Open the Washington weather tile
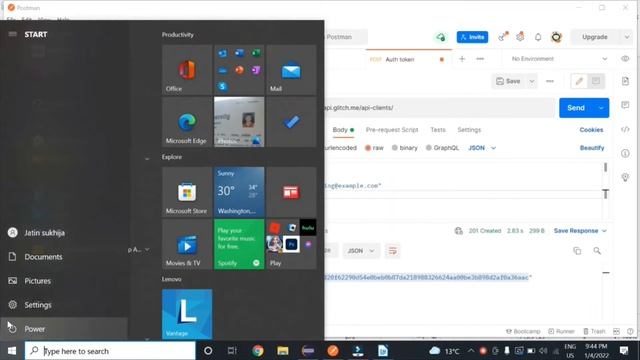The image size is (640, 360). pyautogui.click(x=239, y=192)
